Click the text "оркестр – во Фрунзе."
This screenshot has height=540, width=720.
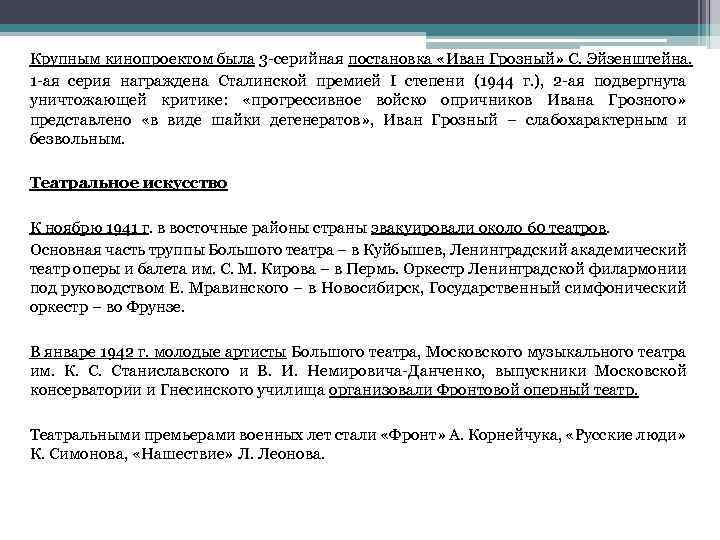[x=107, y=307]
